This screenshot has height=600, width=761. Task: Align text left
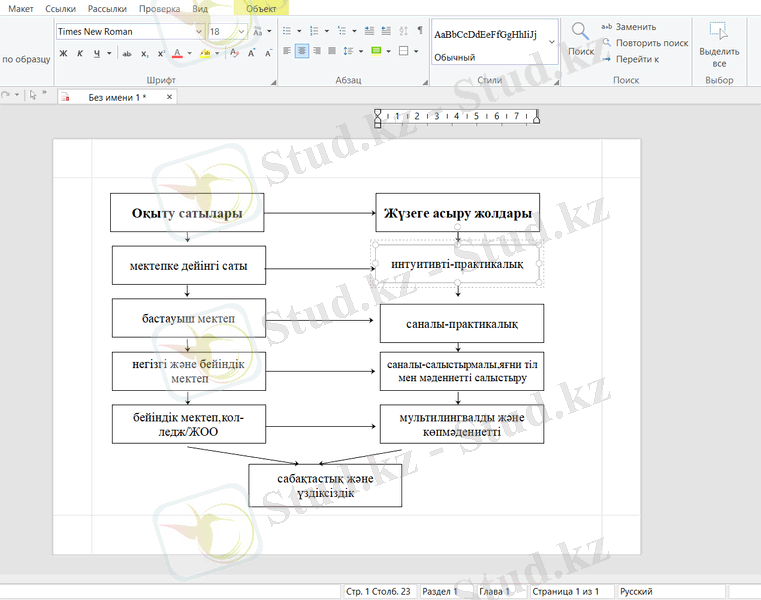point(287,51)
